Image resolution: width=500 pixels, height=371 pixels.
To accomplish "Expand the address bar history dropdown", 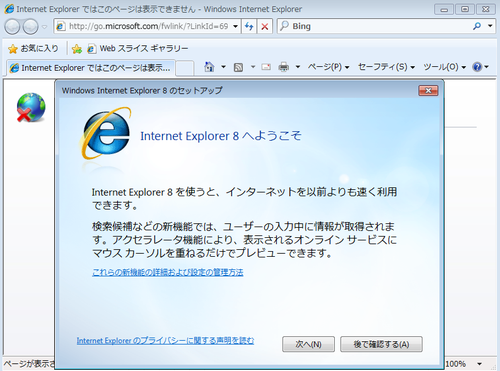I will [x=236, y=26].
